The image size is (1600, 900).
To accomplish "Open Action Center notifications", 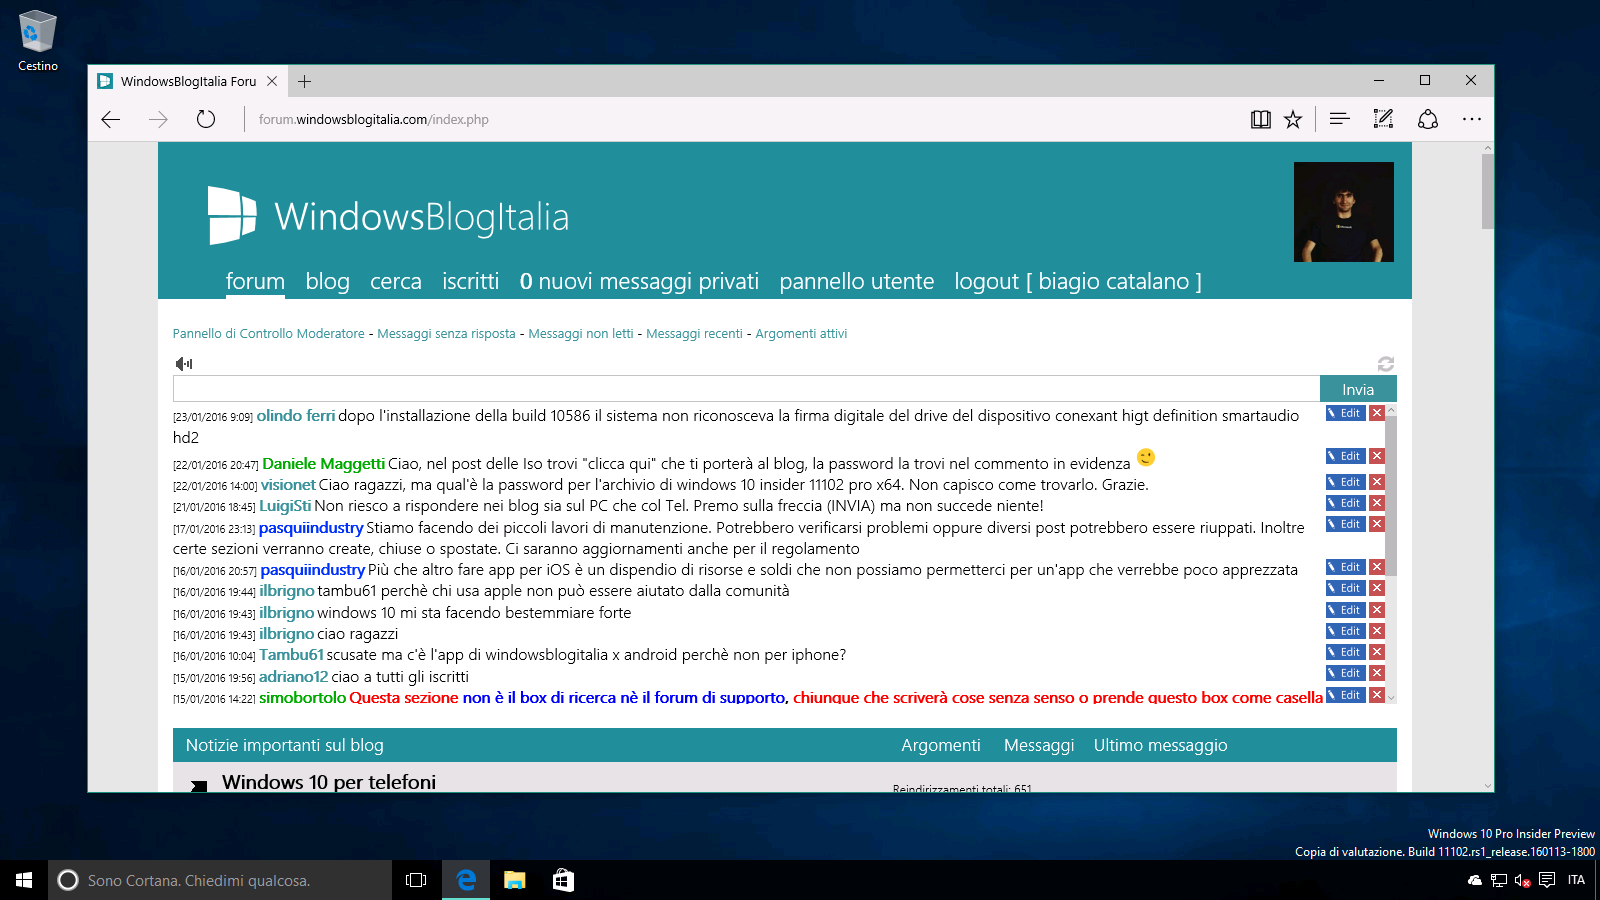I will tap(1547, 880).
